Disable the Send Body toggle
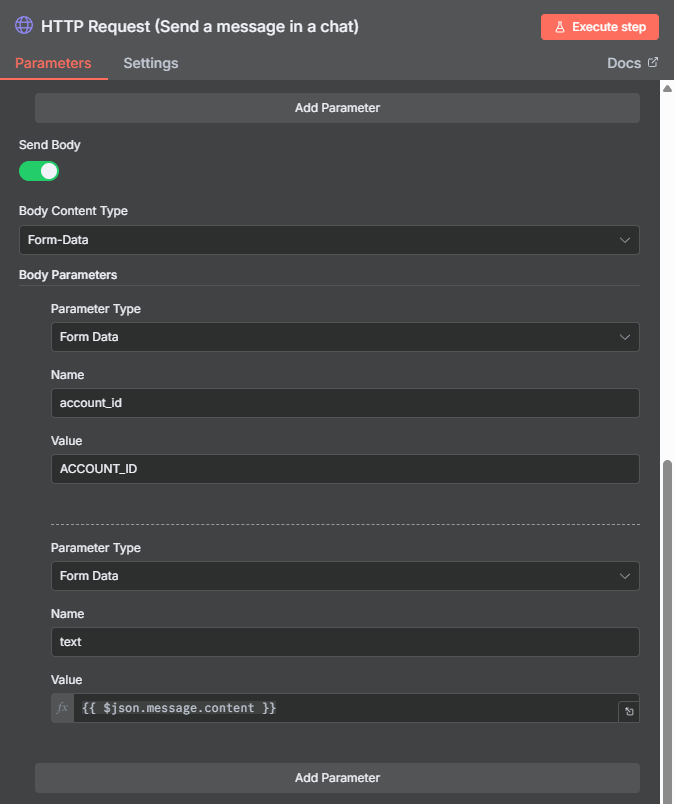This screenshot has height=804, width=674. pos(39,171)
